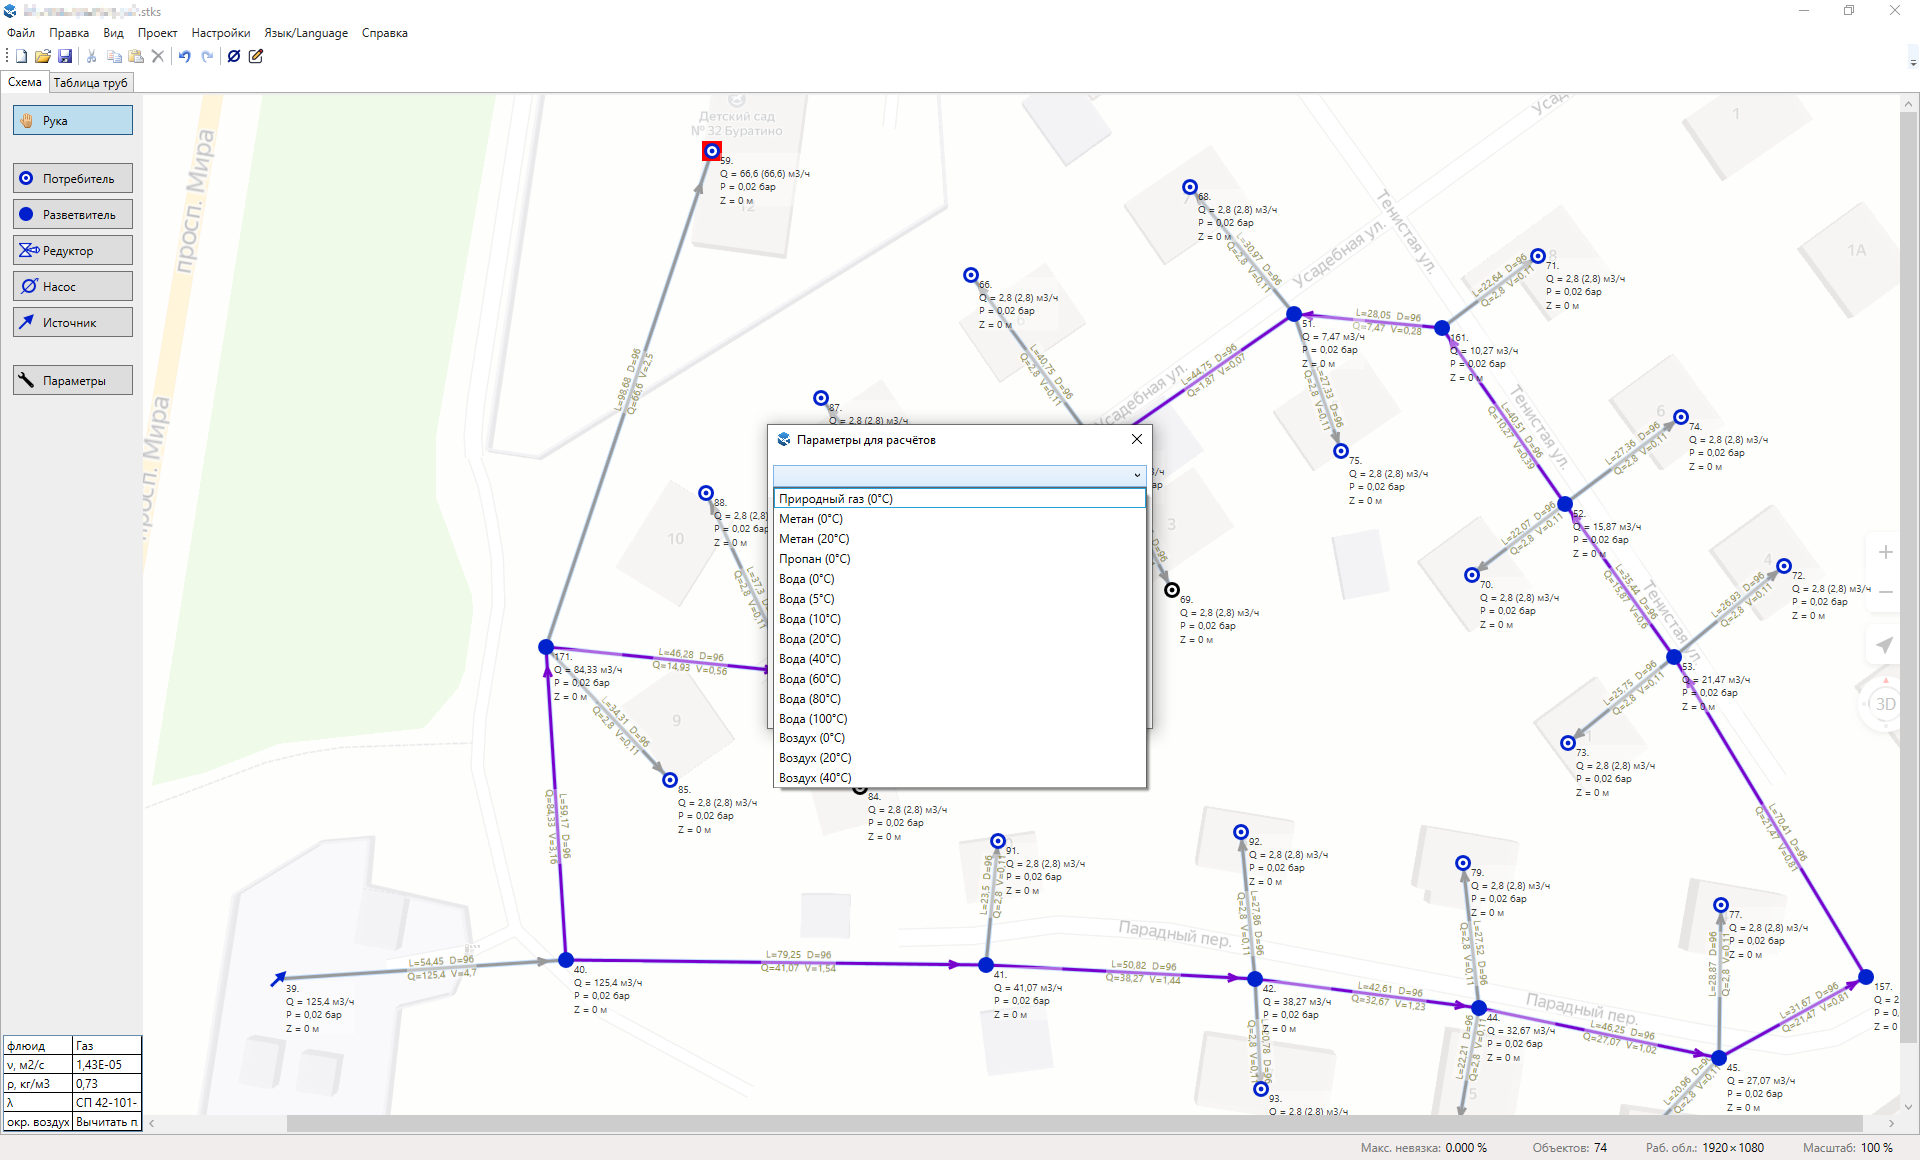This screenshot has width=1920, height=1160.
Task: Select the Потребитель node tool
Action: click(73, 179)
